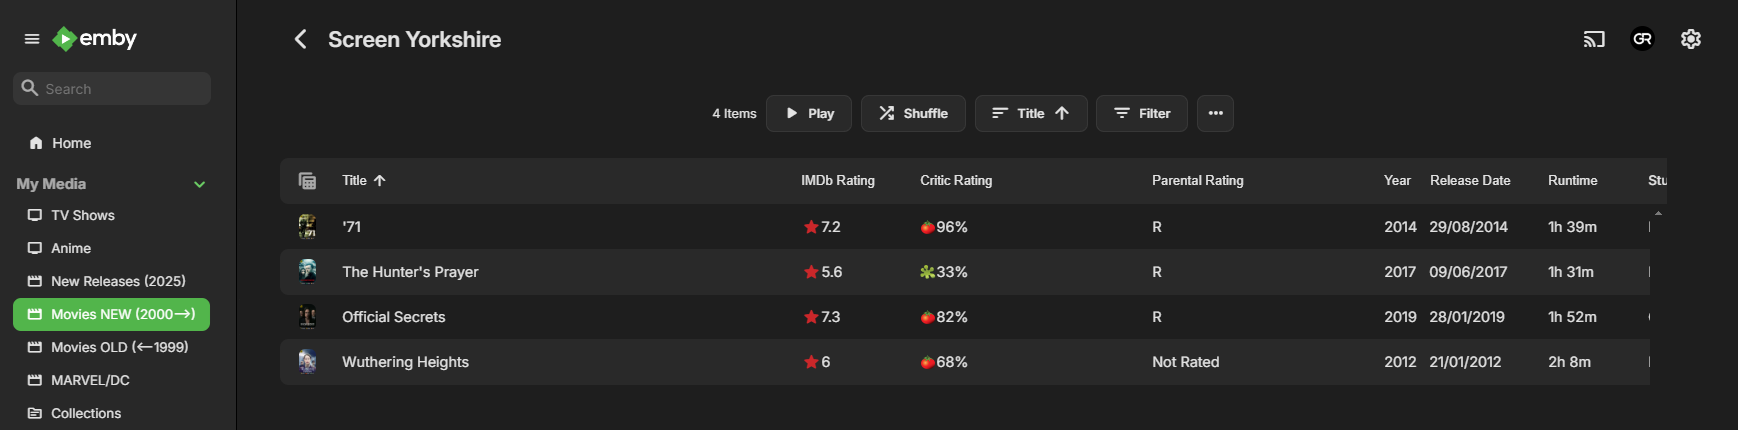Focus the Search input field
The width and height of the screenshot is (1738, 430).
pyautogui.click(x=112, y=88)
